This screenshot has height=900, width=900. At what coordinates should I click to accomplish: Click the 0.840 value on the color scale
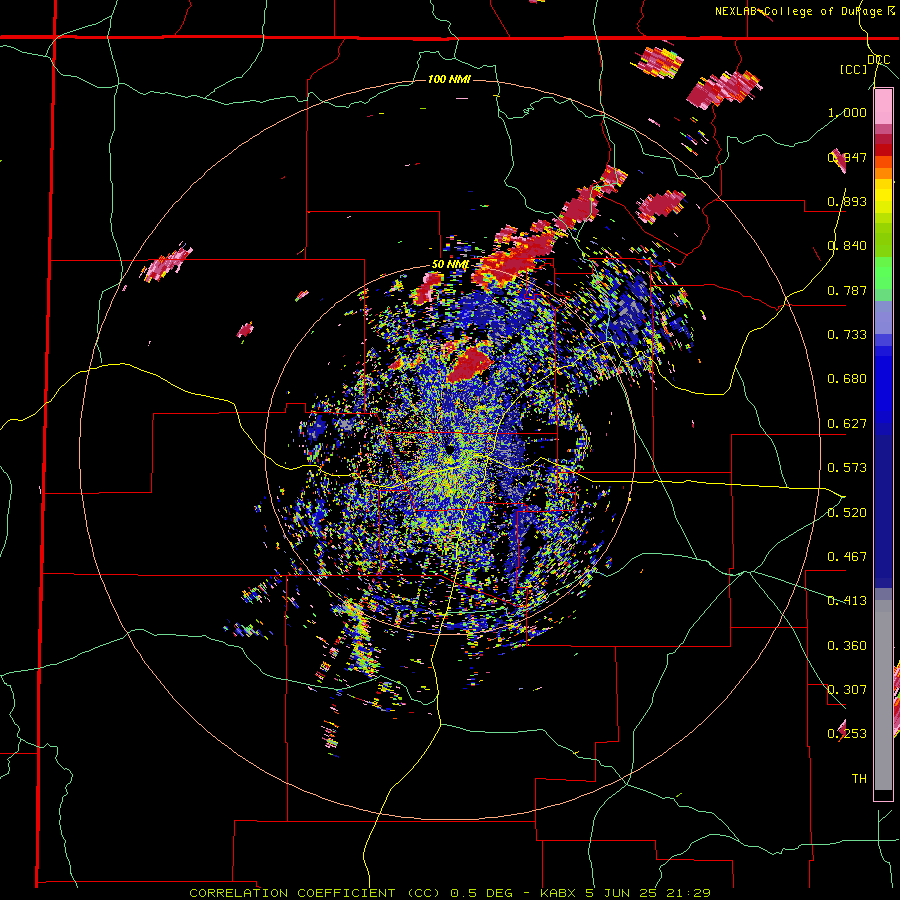pyautogui.click(x=847, y=246)
